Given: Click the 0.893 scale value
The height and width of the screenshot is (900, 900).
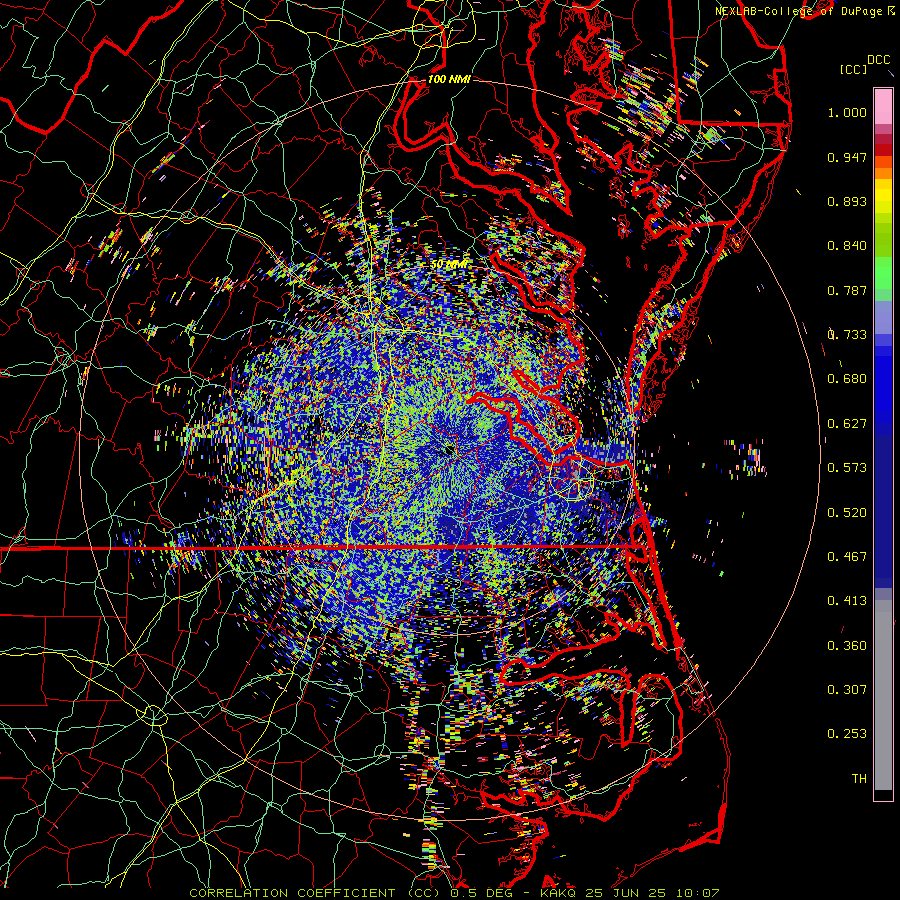Looking at the screenshot, I should 847,201.
